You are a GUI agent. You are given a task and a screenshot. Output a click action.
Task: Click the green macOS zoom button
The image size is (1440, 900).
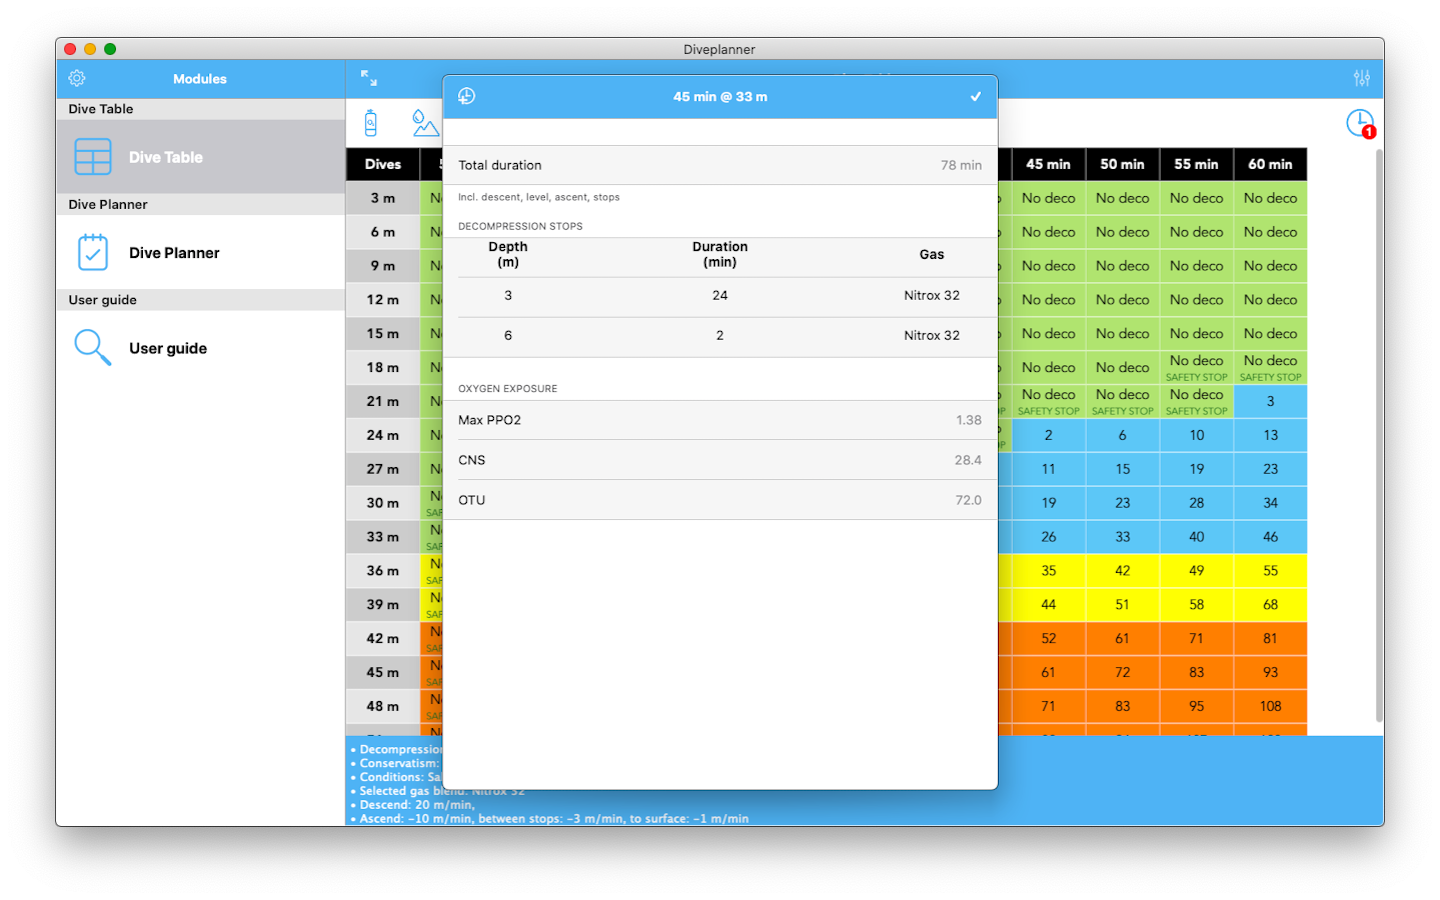point(110,49)
